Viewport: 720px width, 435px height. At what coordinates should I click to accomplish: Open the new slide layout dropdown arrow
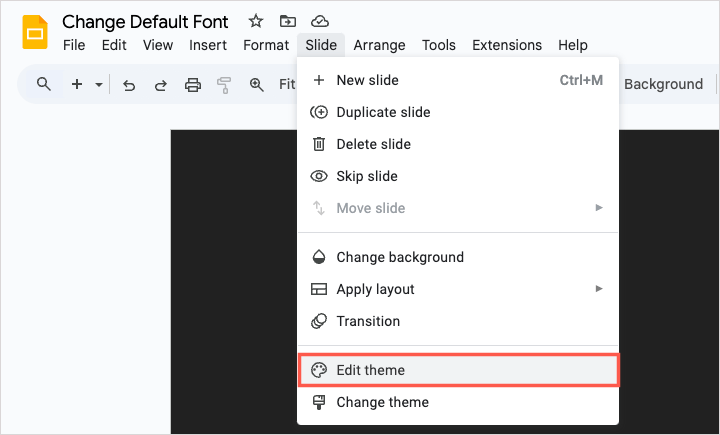click(x=99, y=85)
